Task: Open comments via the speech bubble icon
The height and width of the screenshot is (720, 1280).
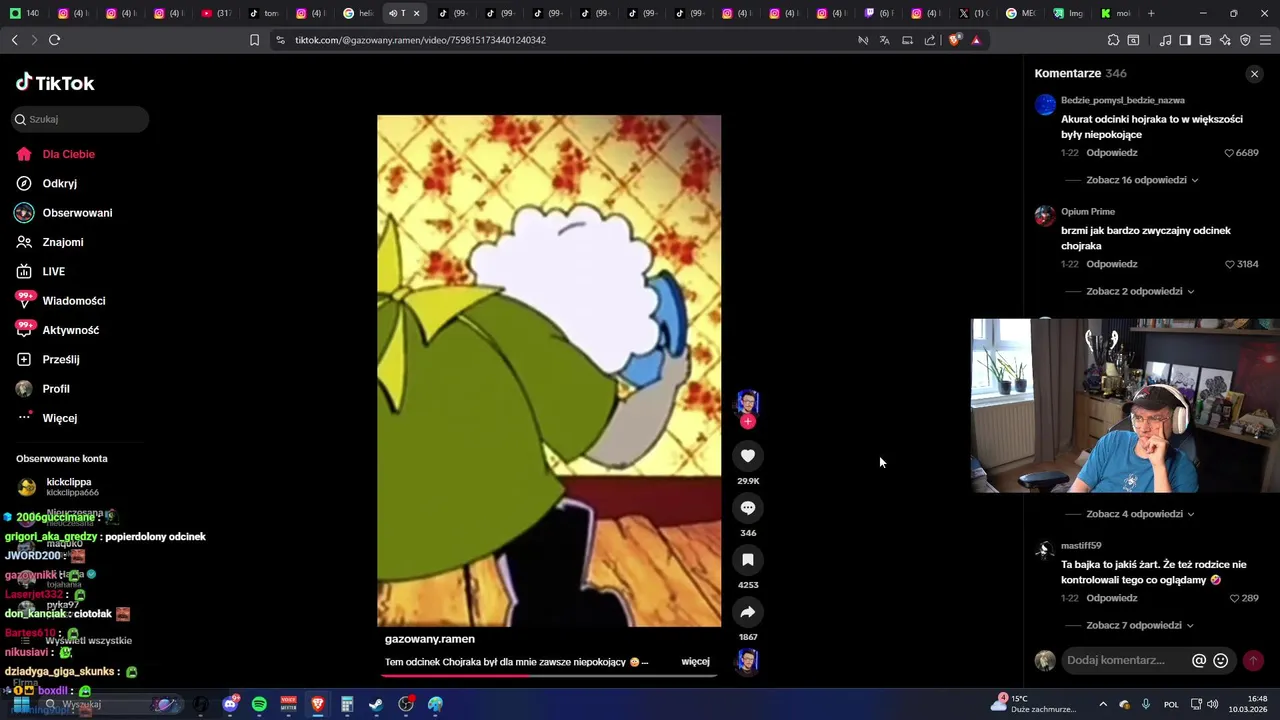Action: click(x=747, y=508)
